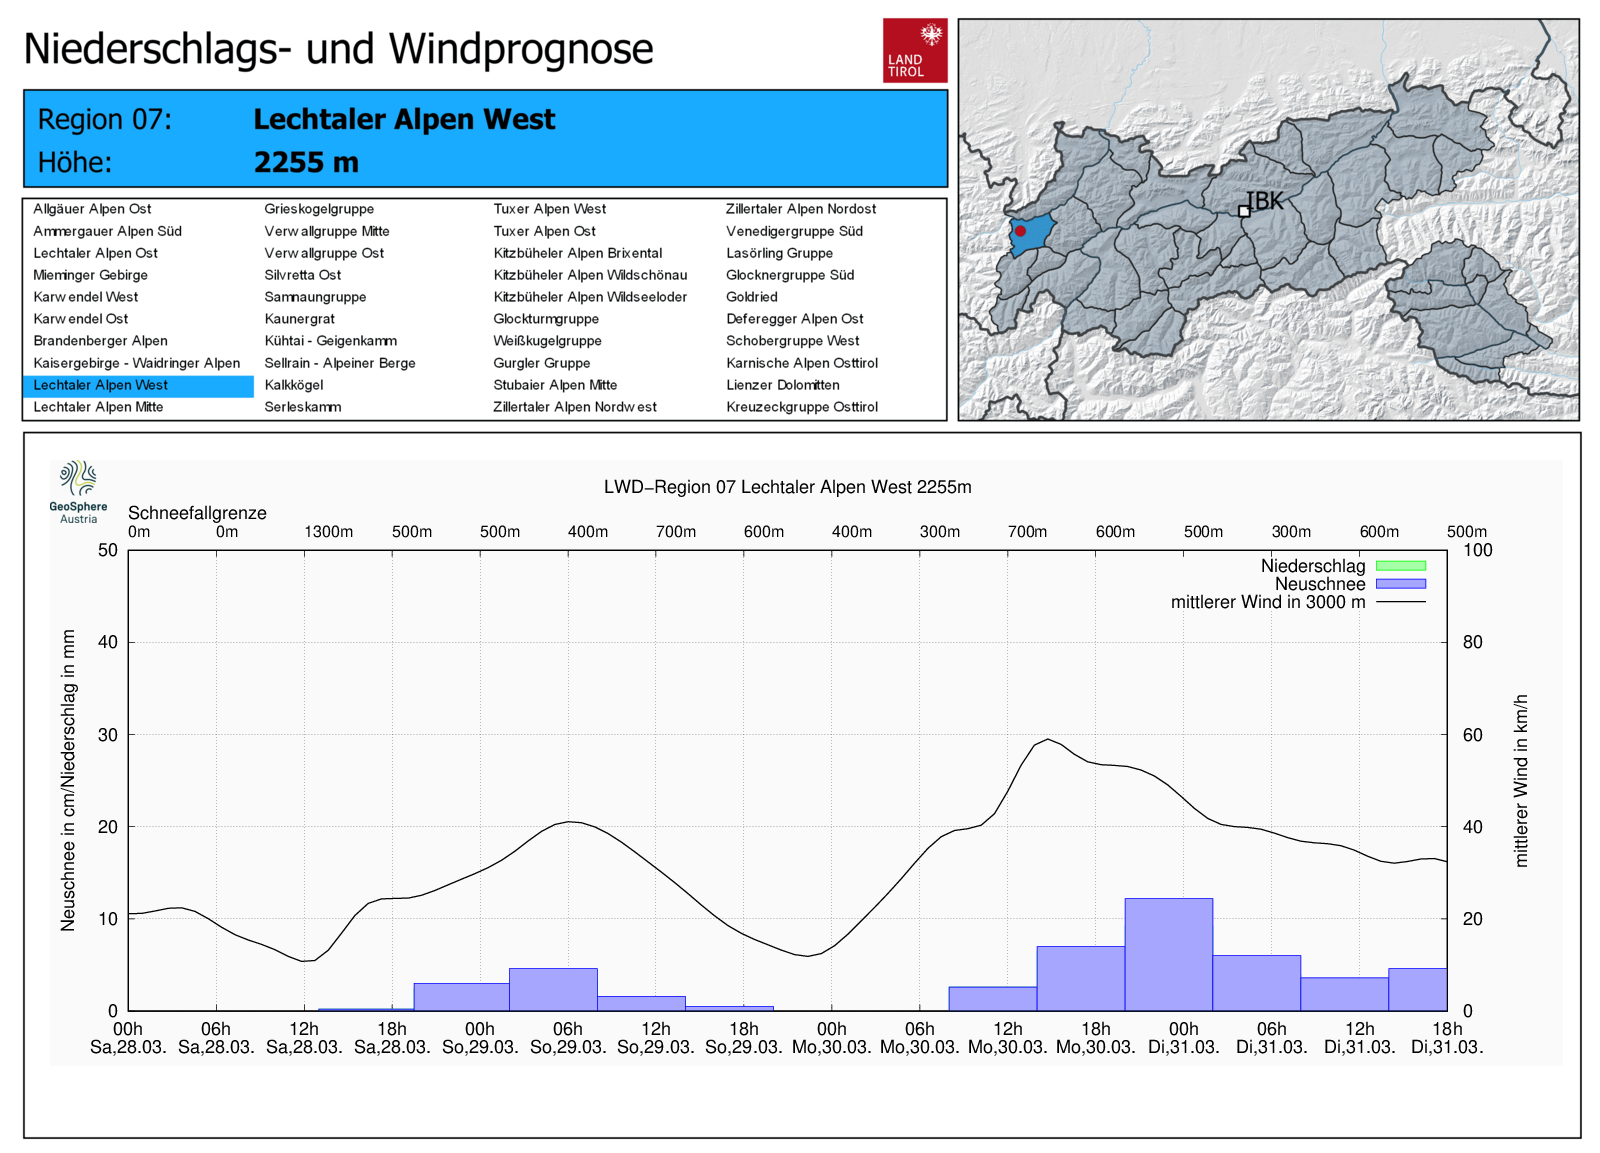Click the green Niederschlag legend swatch
The height and width of the screenshot is (1153, 1600).
click(1400, 566)
